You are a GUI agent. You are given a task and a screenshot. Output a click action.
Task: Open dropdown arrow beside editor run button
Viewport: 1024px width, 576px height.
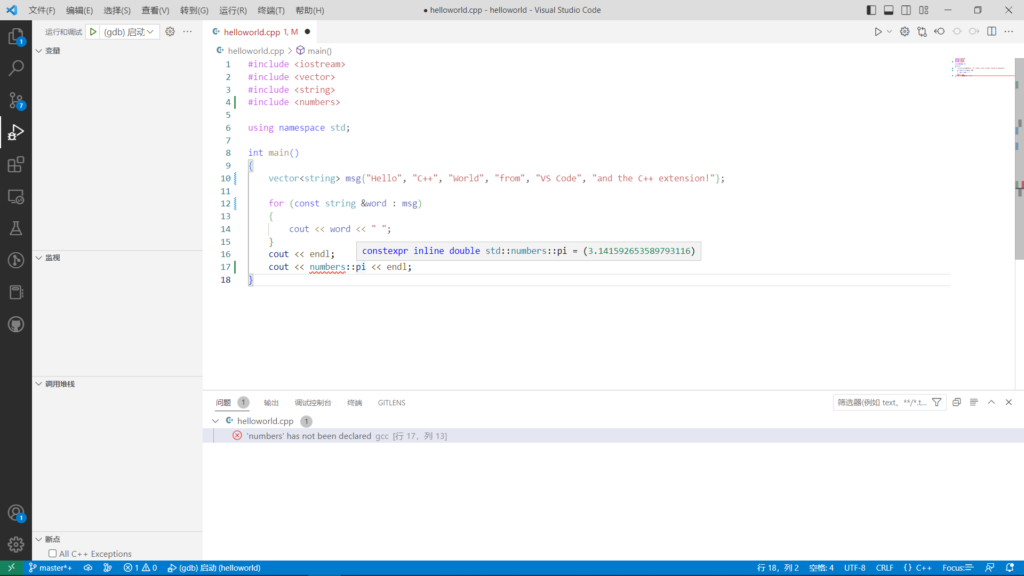pos(889,32)
